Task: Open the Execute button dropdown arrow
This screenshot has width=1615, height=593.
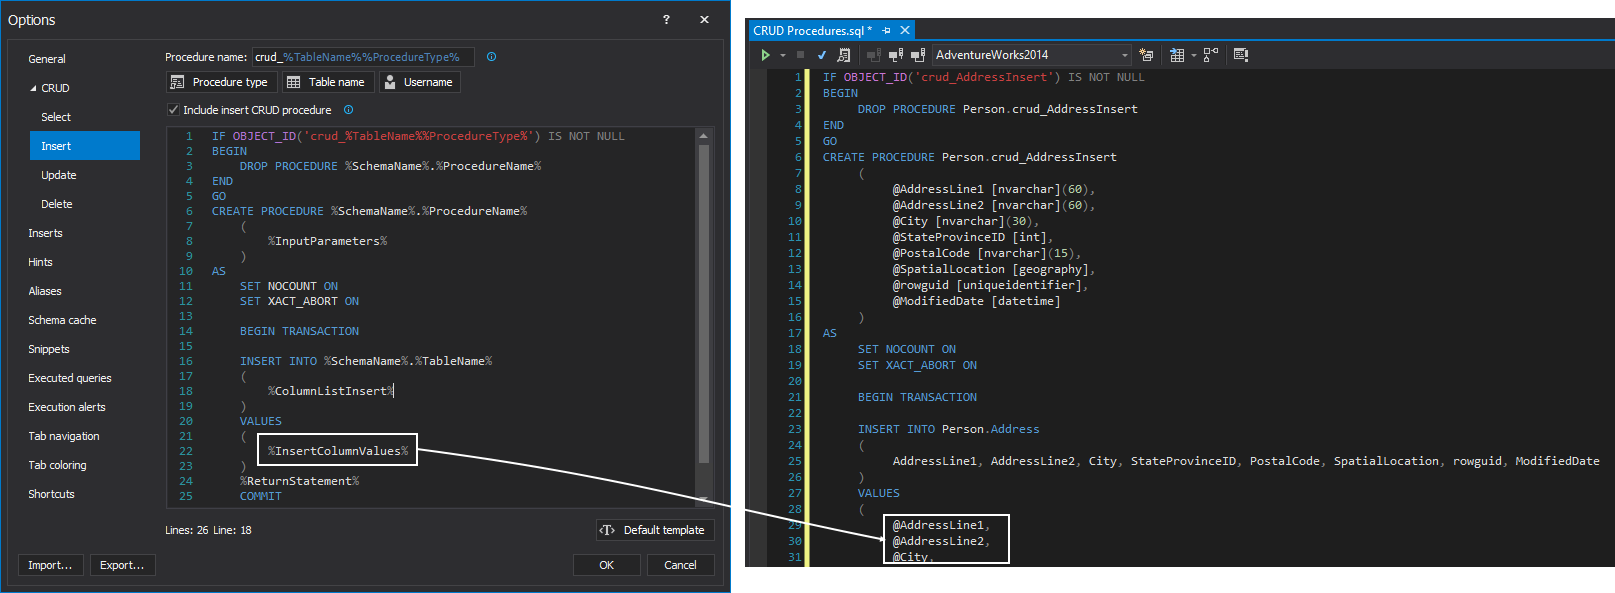Action: click(782, 55)
